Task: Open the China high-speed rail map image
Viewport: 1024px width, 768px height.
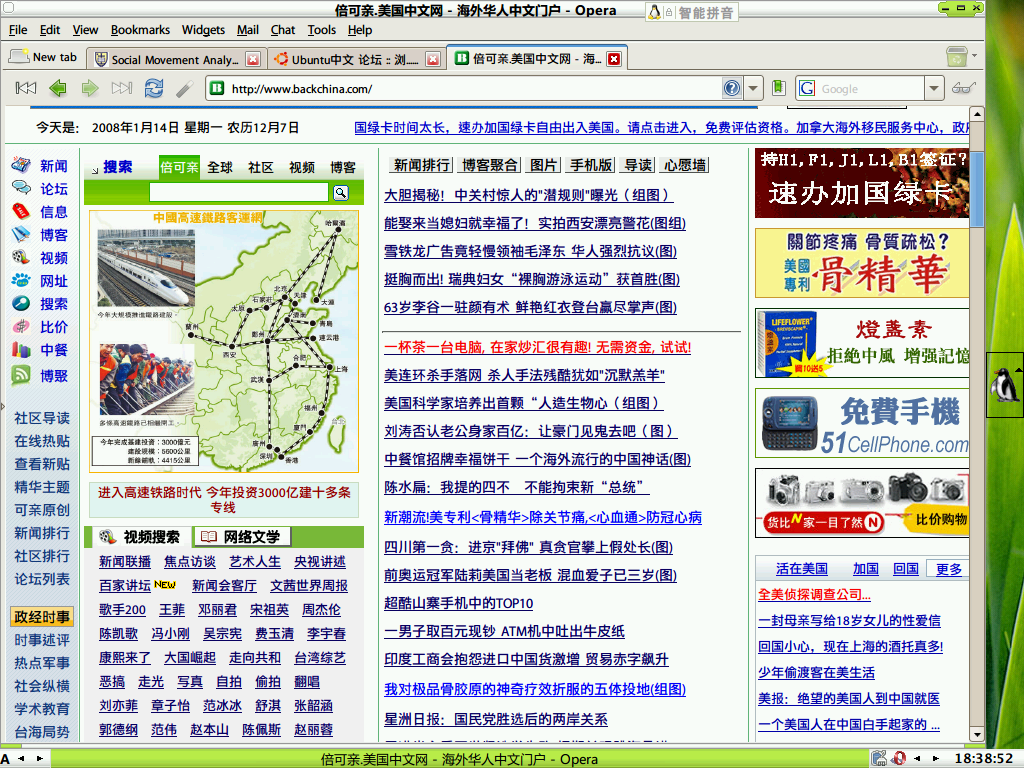Action: click(x=224, y=341)
